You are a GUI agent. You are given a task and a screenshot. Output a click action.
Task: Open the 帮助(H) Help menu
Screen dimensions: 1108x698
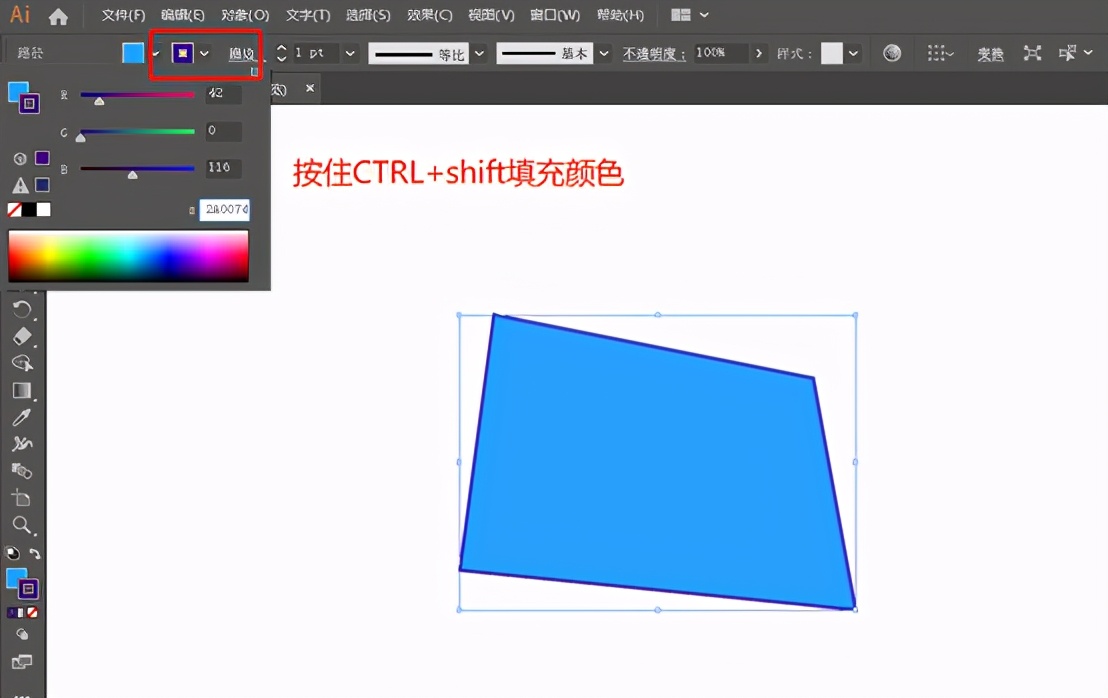(x=620, y=15)
